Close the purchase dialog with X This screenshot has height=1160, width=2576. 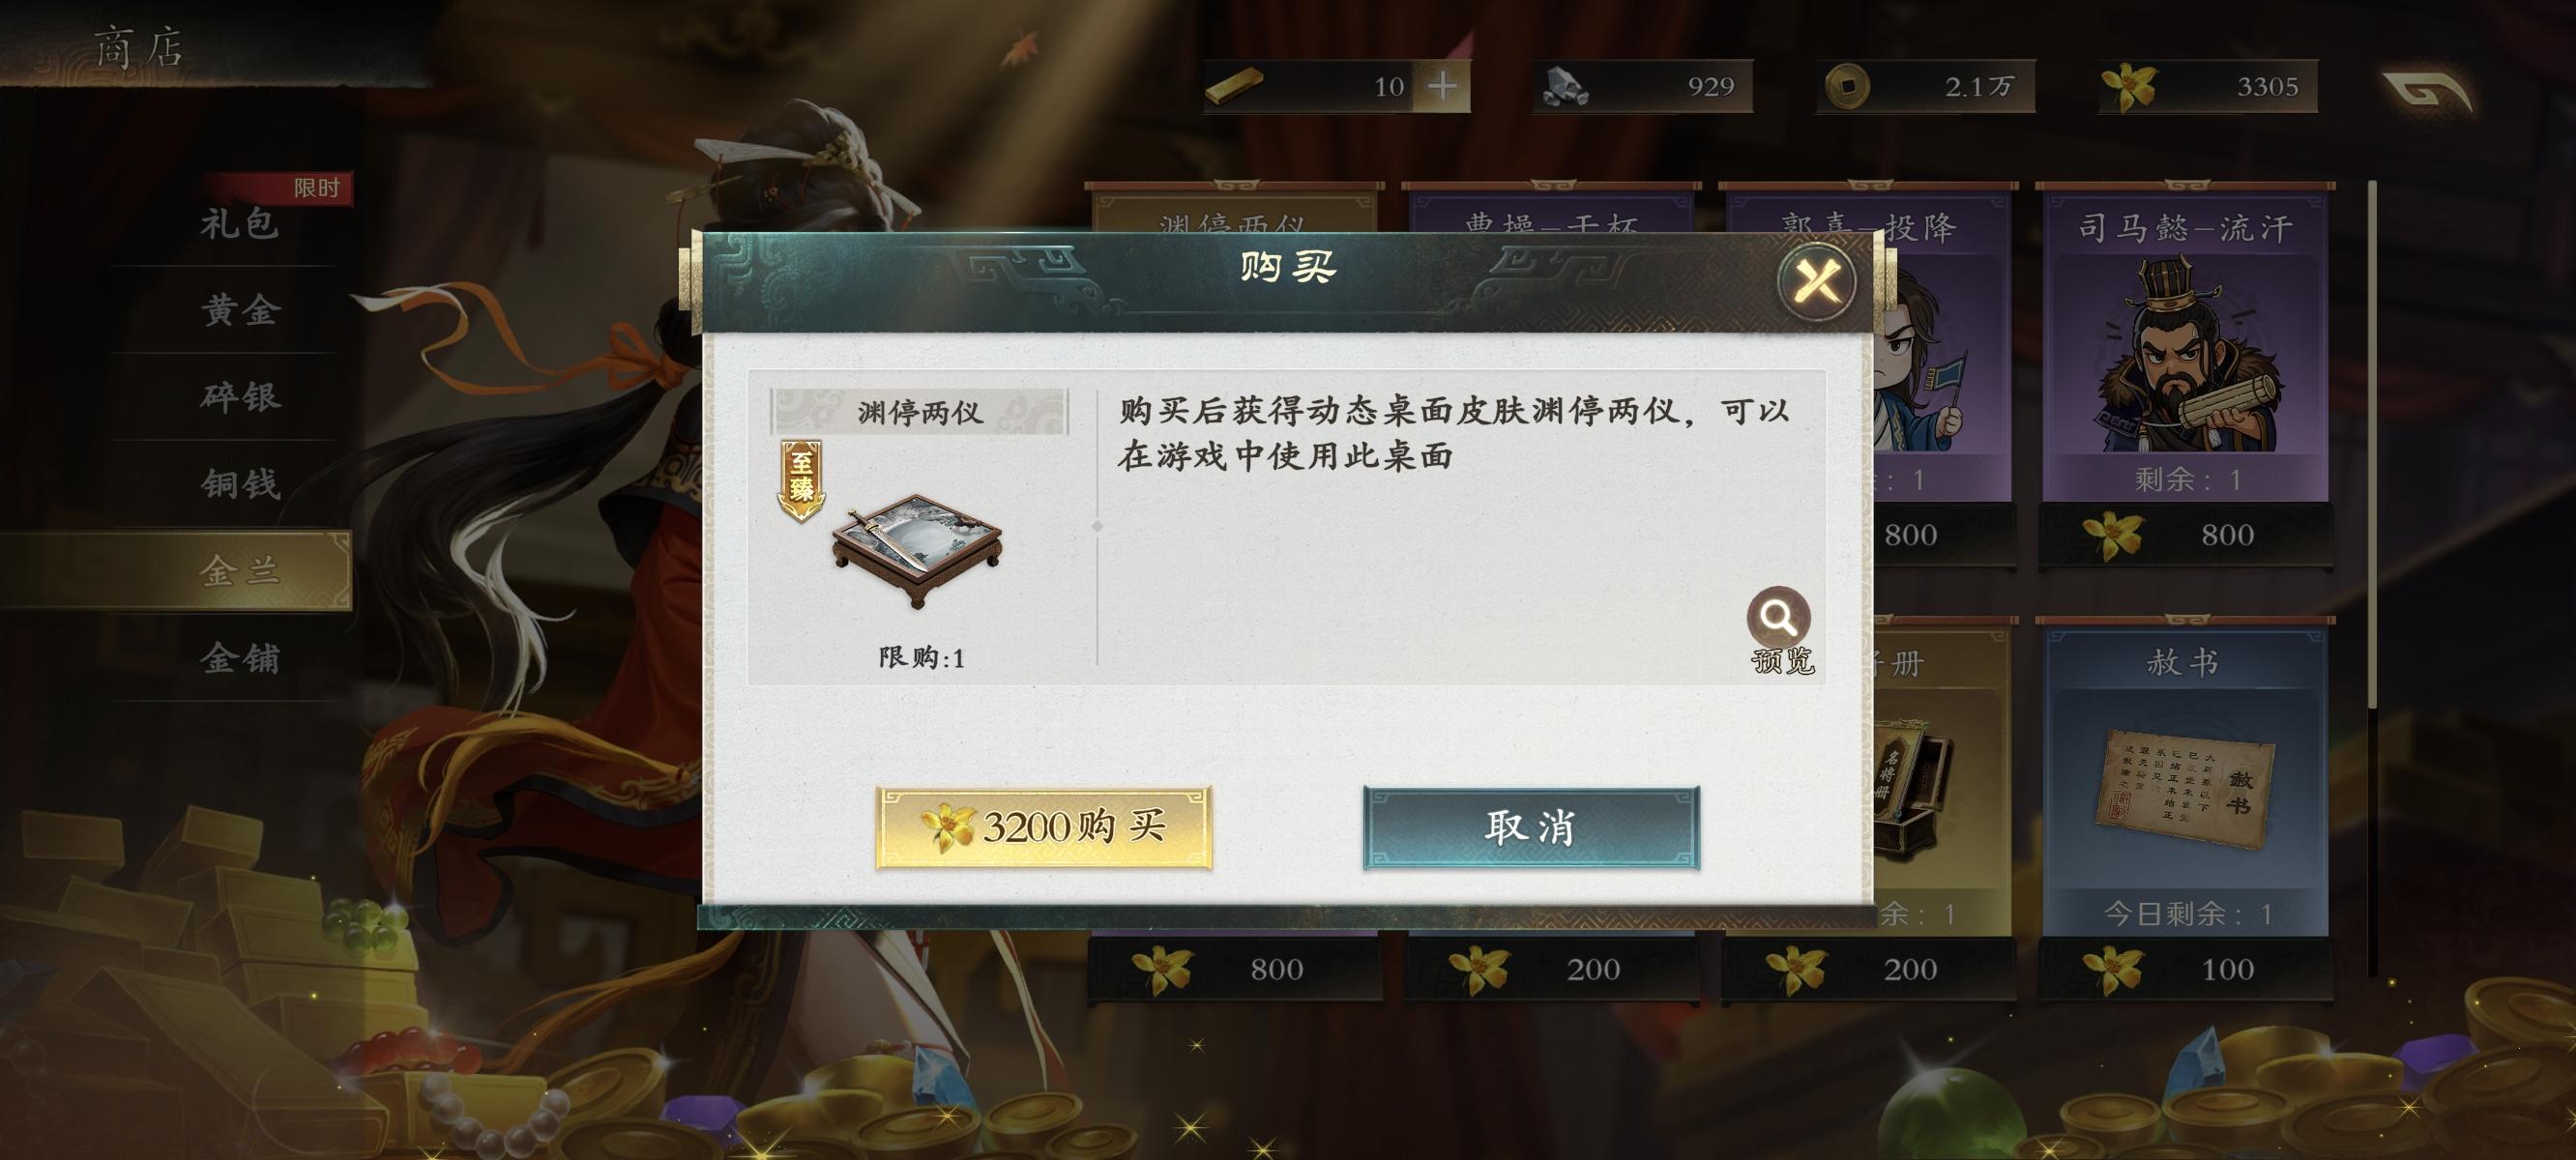click(1816, 281)
